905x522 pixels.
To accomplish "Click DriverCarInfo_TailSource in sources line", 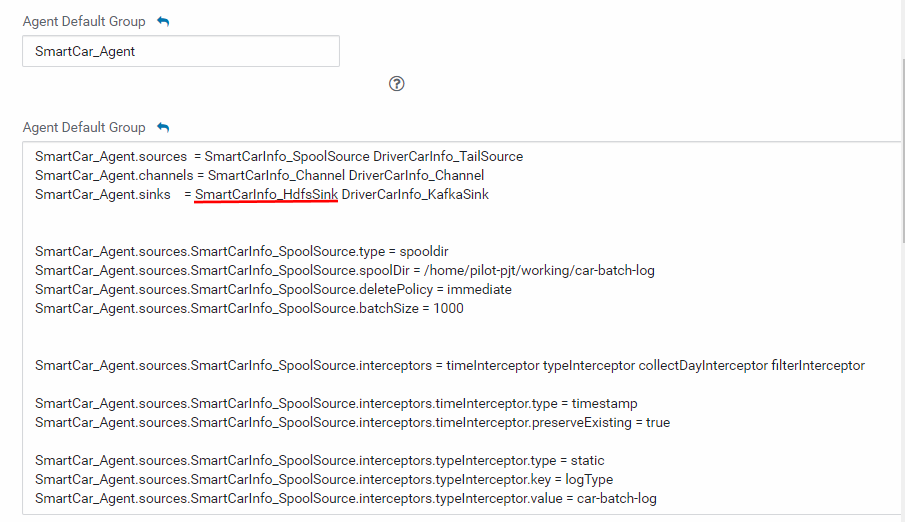I will coord(448,156).
